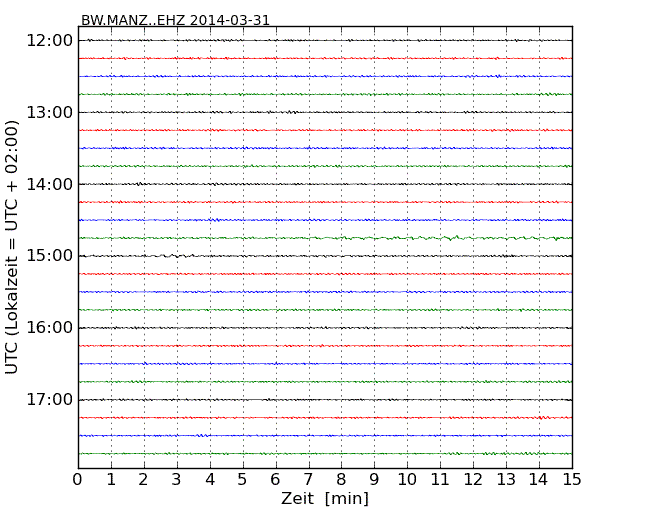Click the black seismogram trace at 17:00
Screen dimensions: 650x520
click(x=325, y=400)
